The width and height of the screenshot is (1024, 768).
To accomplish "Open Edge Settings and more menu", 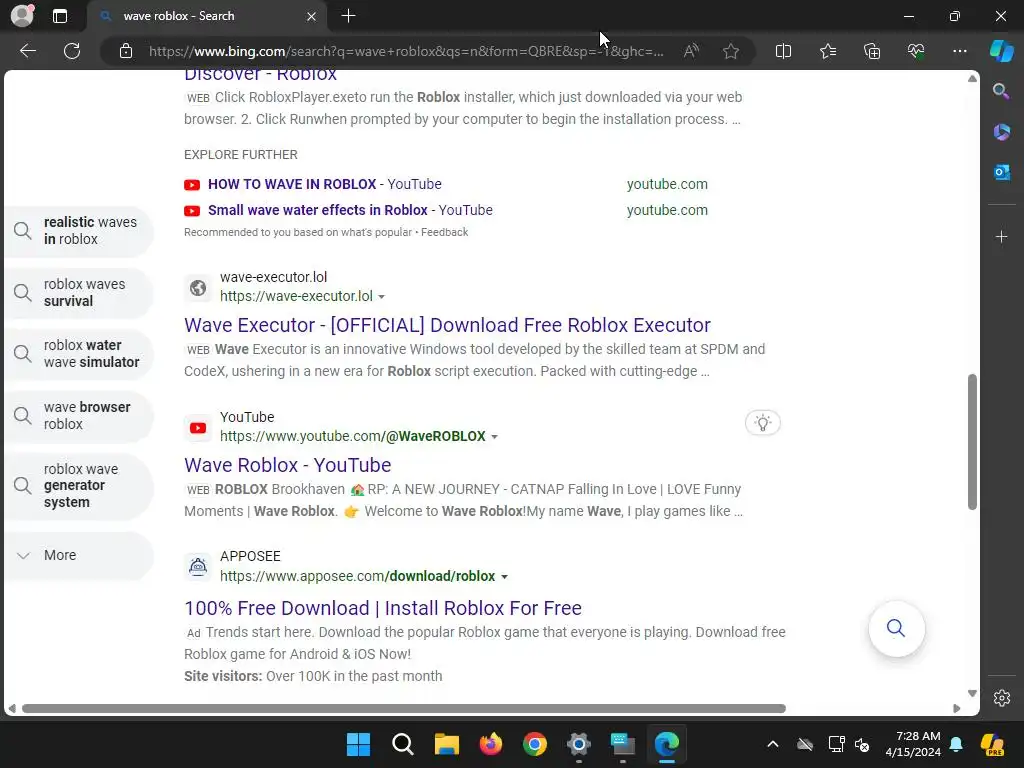I will pyautogui.click(x=959, y=51).
